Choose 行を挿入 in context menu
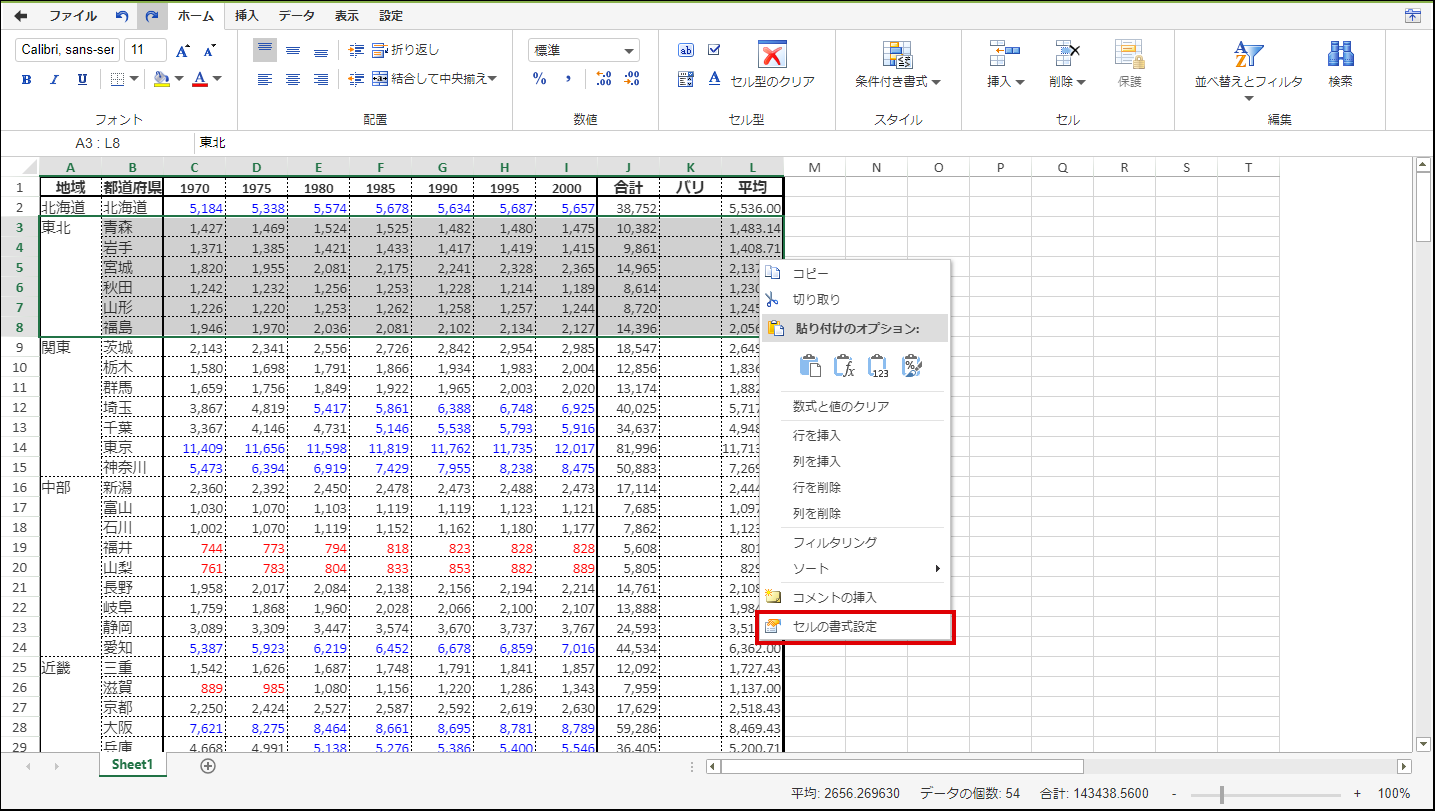1435x811 pixels. [x=853, y=436]
